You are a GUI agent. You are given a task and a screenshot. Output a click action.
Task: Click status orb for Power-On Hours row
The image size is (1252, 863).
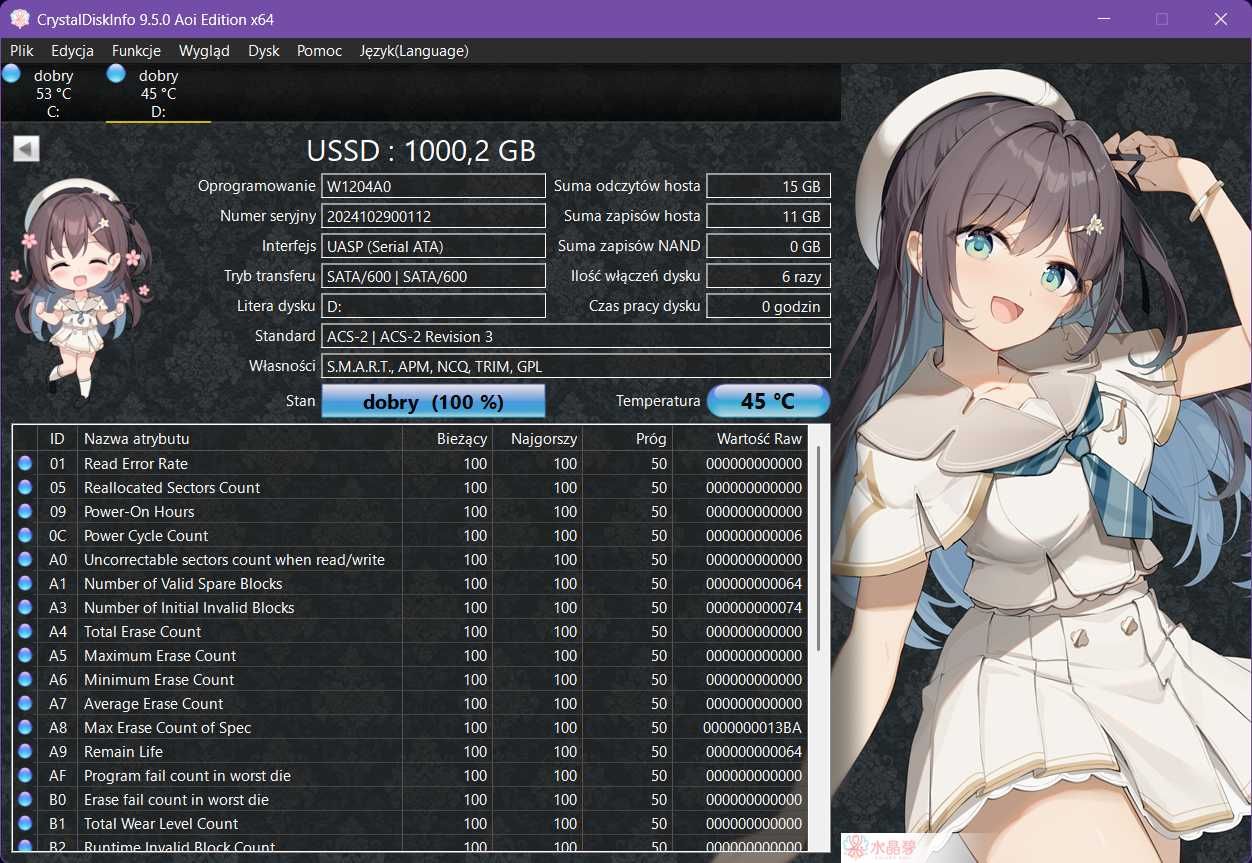point(25,511)
